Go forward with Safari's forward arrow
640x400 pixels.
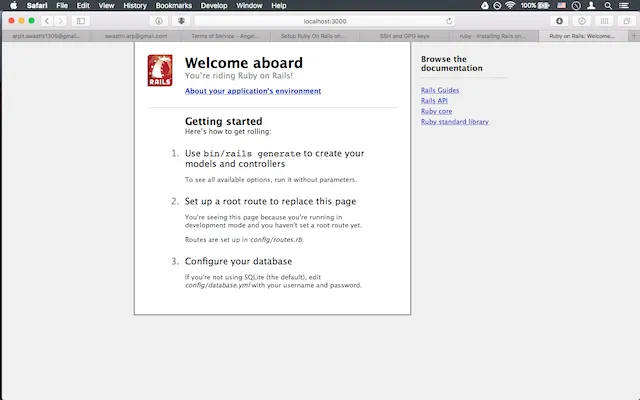point(60,21)
